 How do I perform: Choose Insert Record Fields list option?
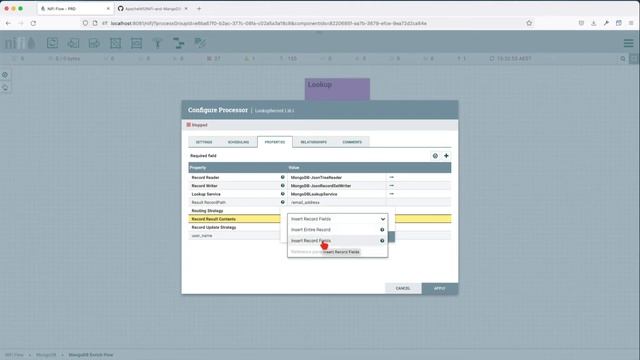pyautogui.click(x=338, y=241)
